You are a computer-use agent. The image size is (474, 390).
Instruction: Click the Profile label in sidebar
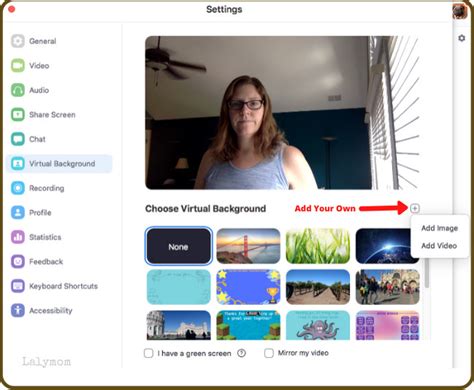tap(40, 212)
